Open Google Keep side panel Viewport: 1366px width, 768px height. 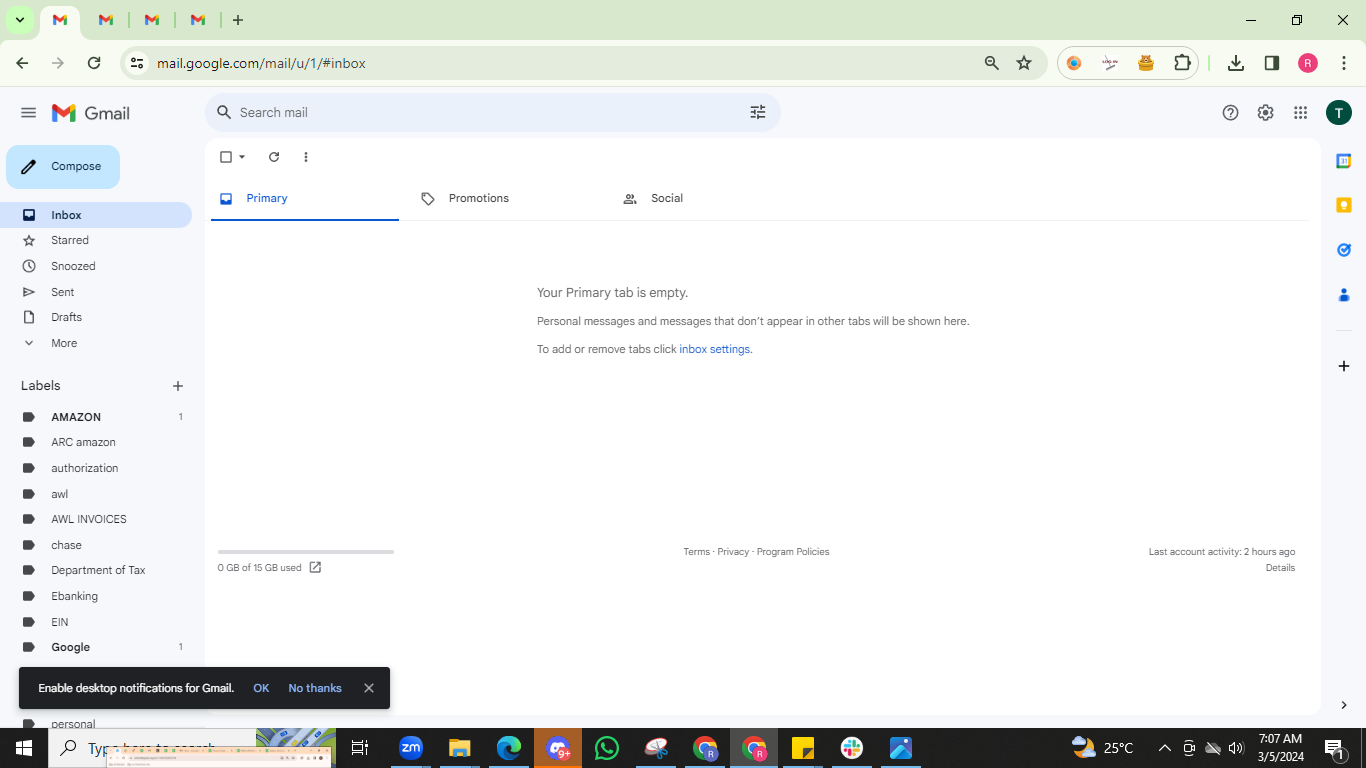pos(1344,205)
